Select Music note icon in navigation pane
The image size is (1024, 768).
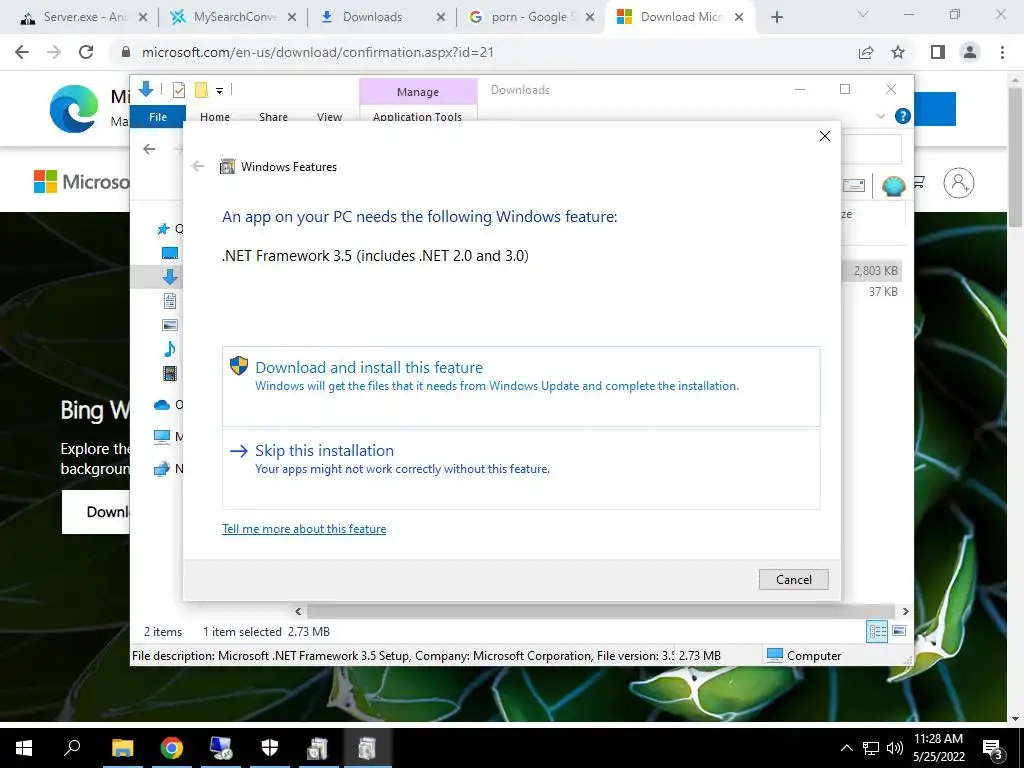point(170,349)
